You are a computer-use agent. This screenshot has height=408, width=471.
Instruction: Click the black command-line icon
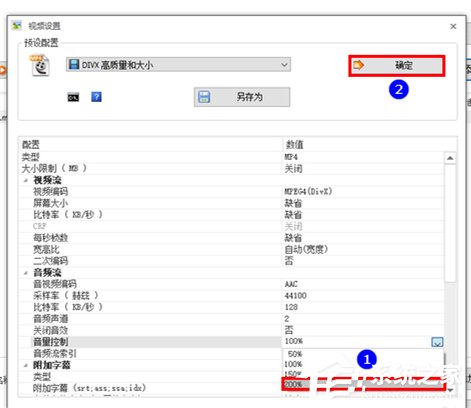click(73, 97)
